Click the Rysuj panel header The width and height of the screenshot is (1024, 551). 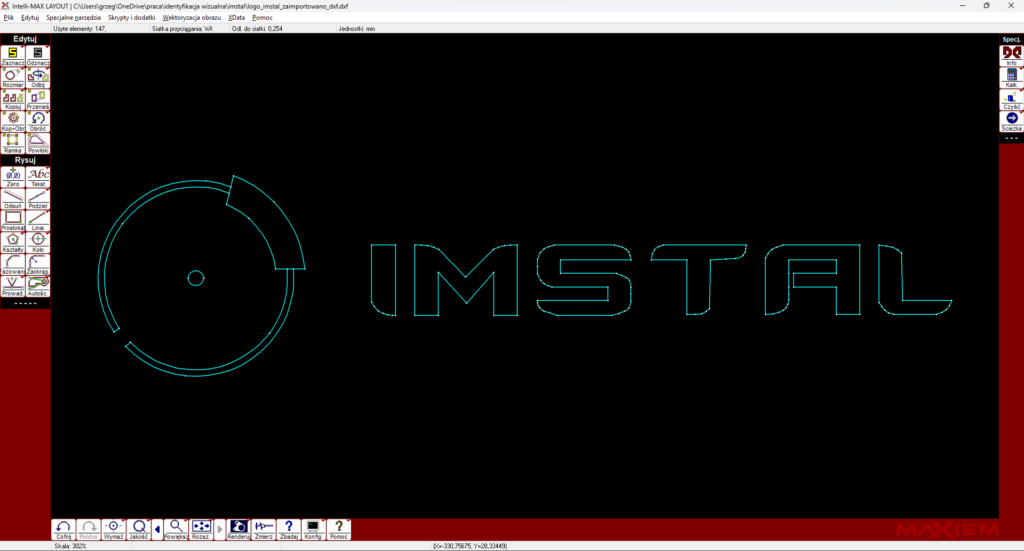[25, 160]
